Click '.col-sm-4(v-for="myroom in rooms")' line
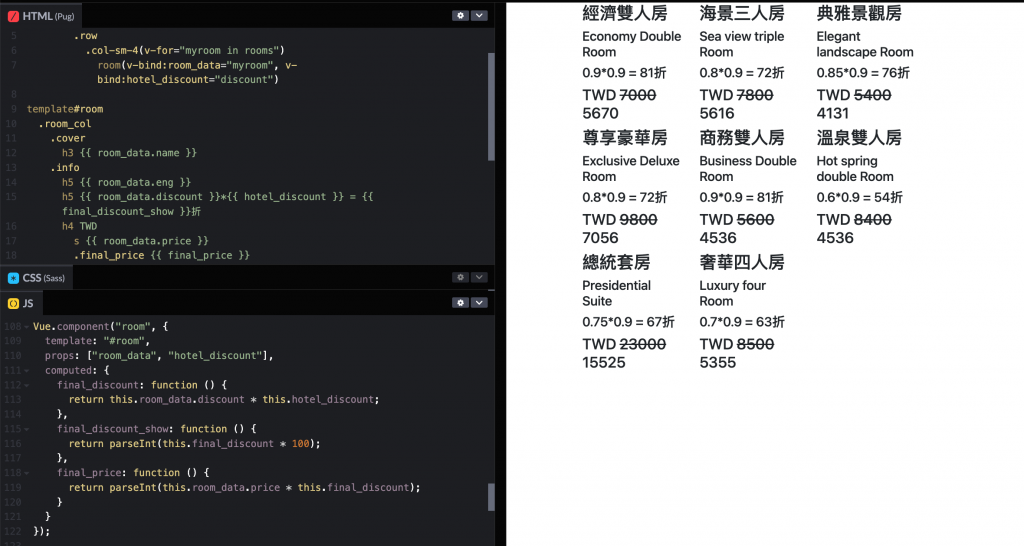The height and width of the screenshot is (546, 1024). 185,50
